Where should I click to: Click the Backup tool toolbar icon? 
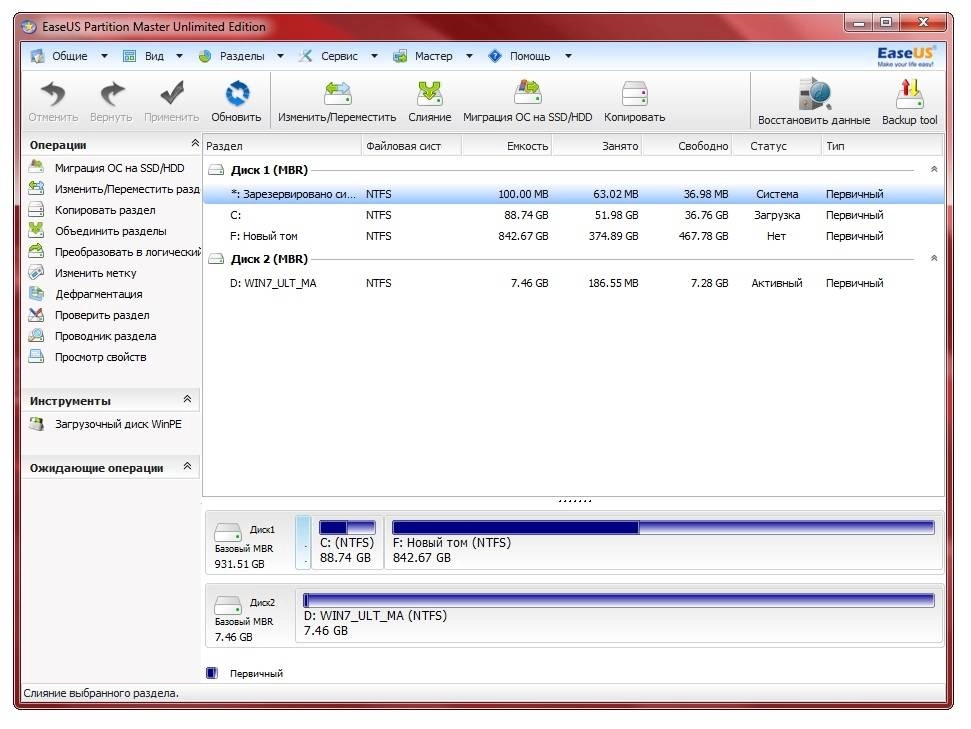tap(909, 94)
